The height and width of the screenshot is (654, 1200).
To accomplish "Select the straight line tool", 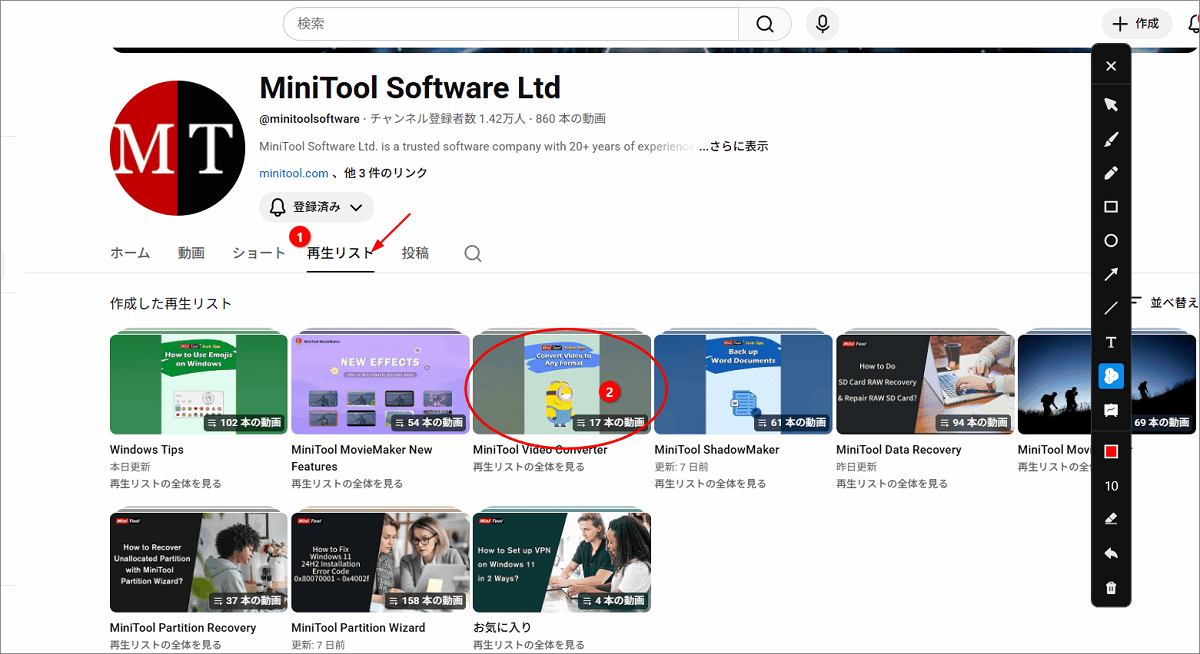I will coord(1110,308).
